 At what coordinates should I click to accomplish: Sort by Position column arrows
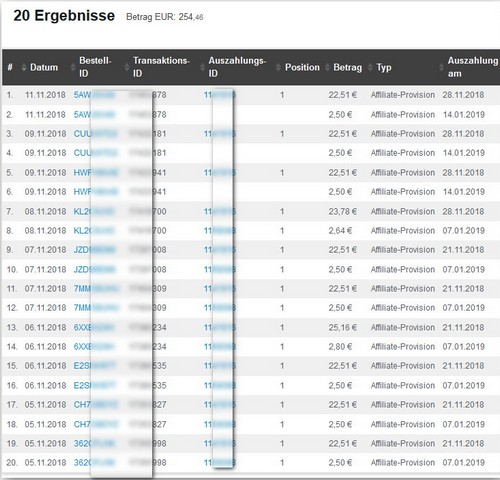pos(278,68)
